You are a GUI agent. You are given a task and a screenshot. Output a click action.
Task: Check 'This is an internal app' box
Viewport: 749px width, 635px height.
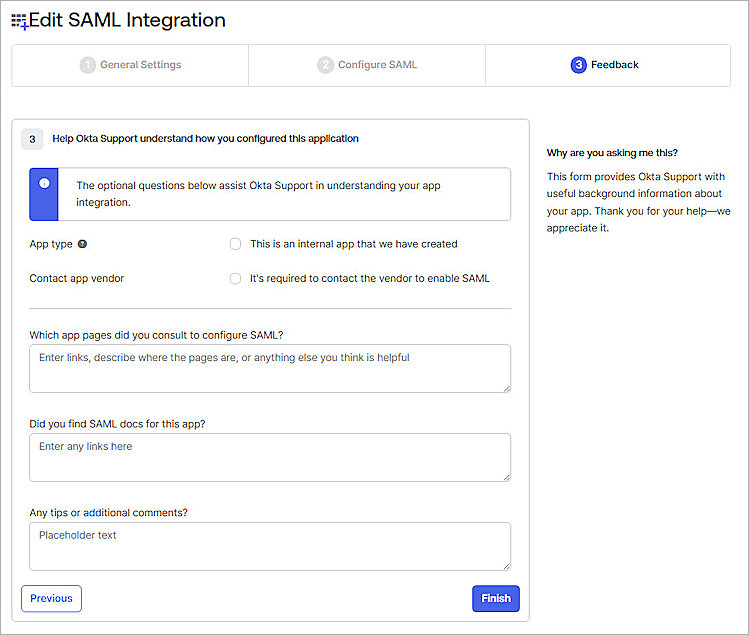tap(235, 244)
